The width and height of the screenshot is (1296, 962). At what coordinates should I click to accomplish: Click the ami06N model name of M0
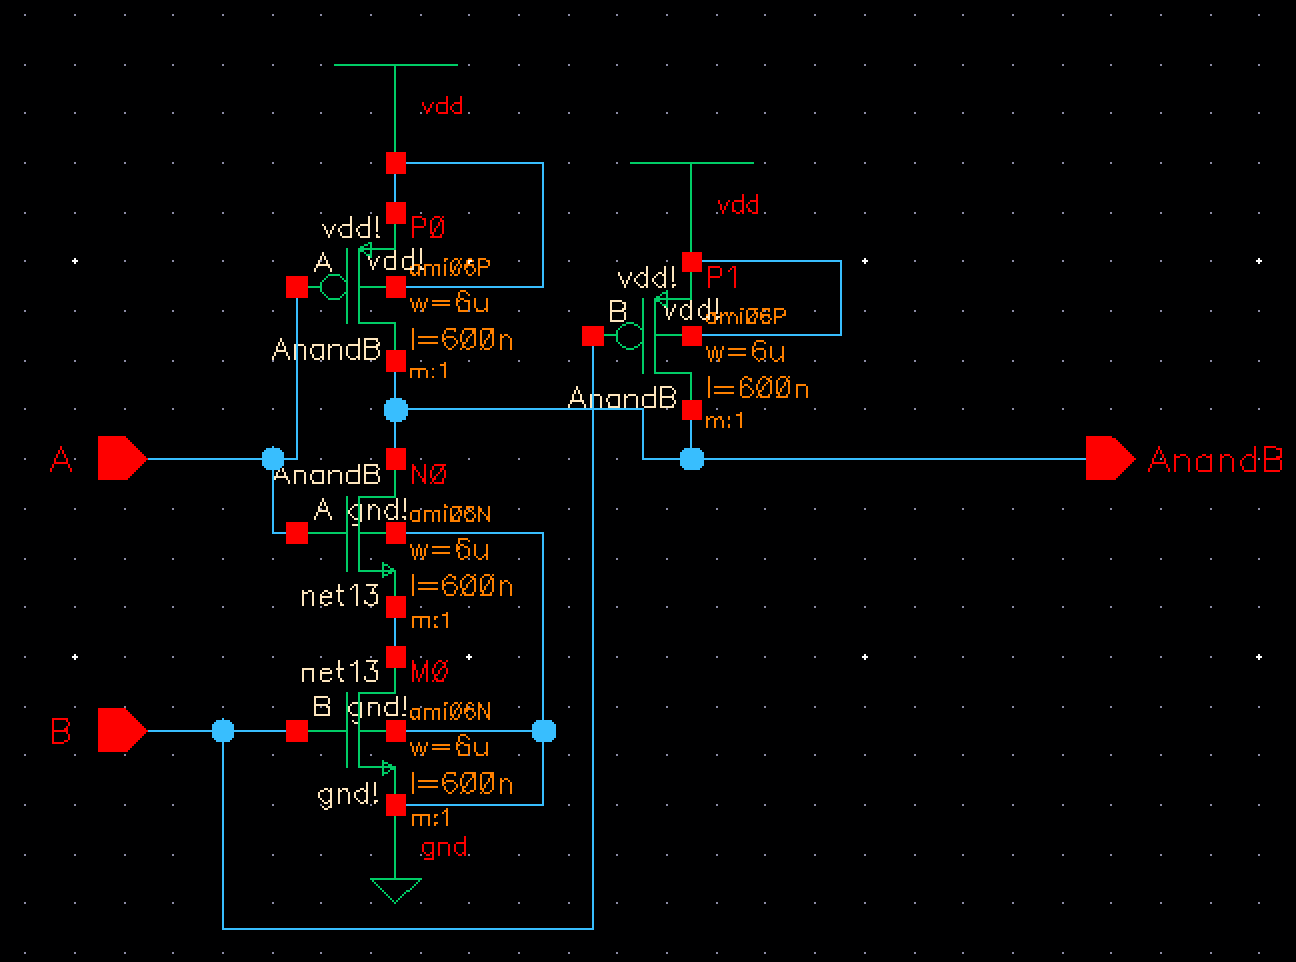450,711
